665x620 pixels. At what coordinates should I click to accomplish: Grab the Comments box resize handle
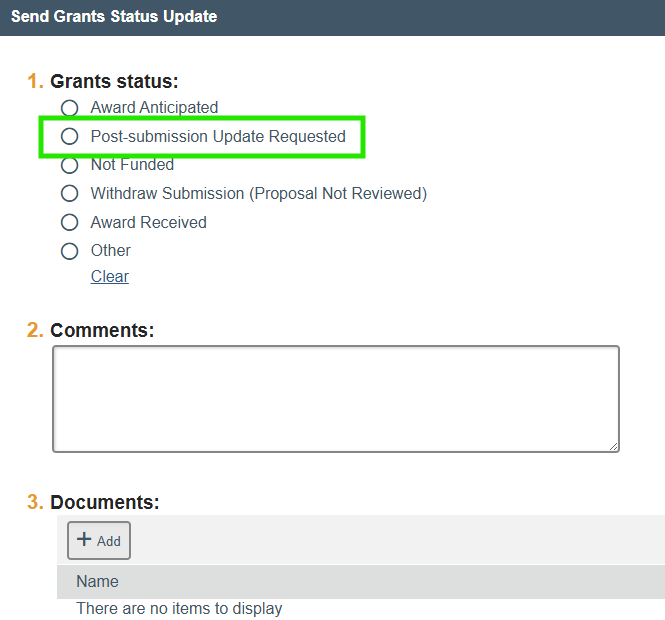pyautogui.click(x=613, y=445)
